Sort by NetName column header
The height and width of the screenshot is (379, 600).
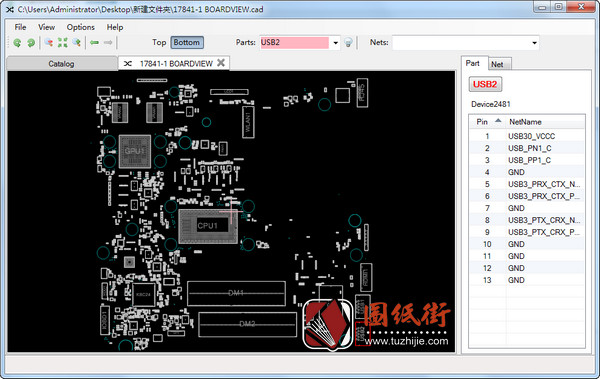coord(545,122)
